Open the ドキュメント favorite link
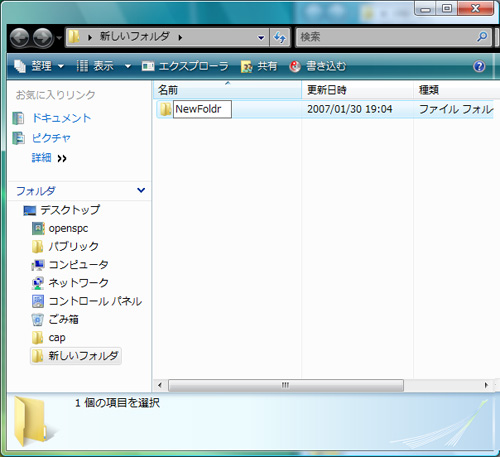The image size is (500, 457). tap(61, 118)
